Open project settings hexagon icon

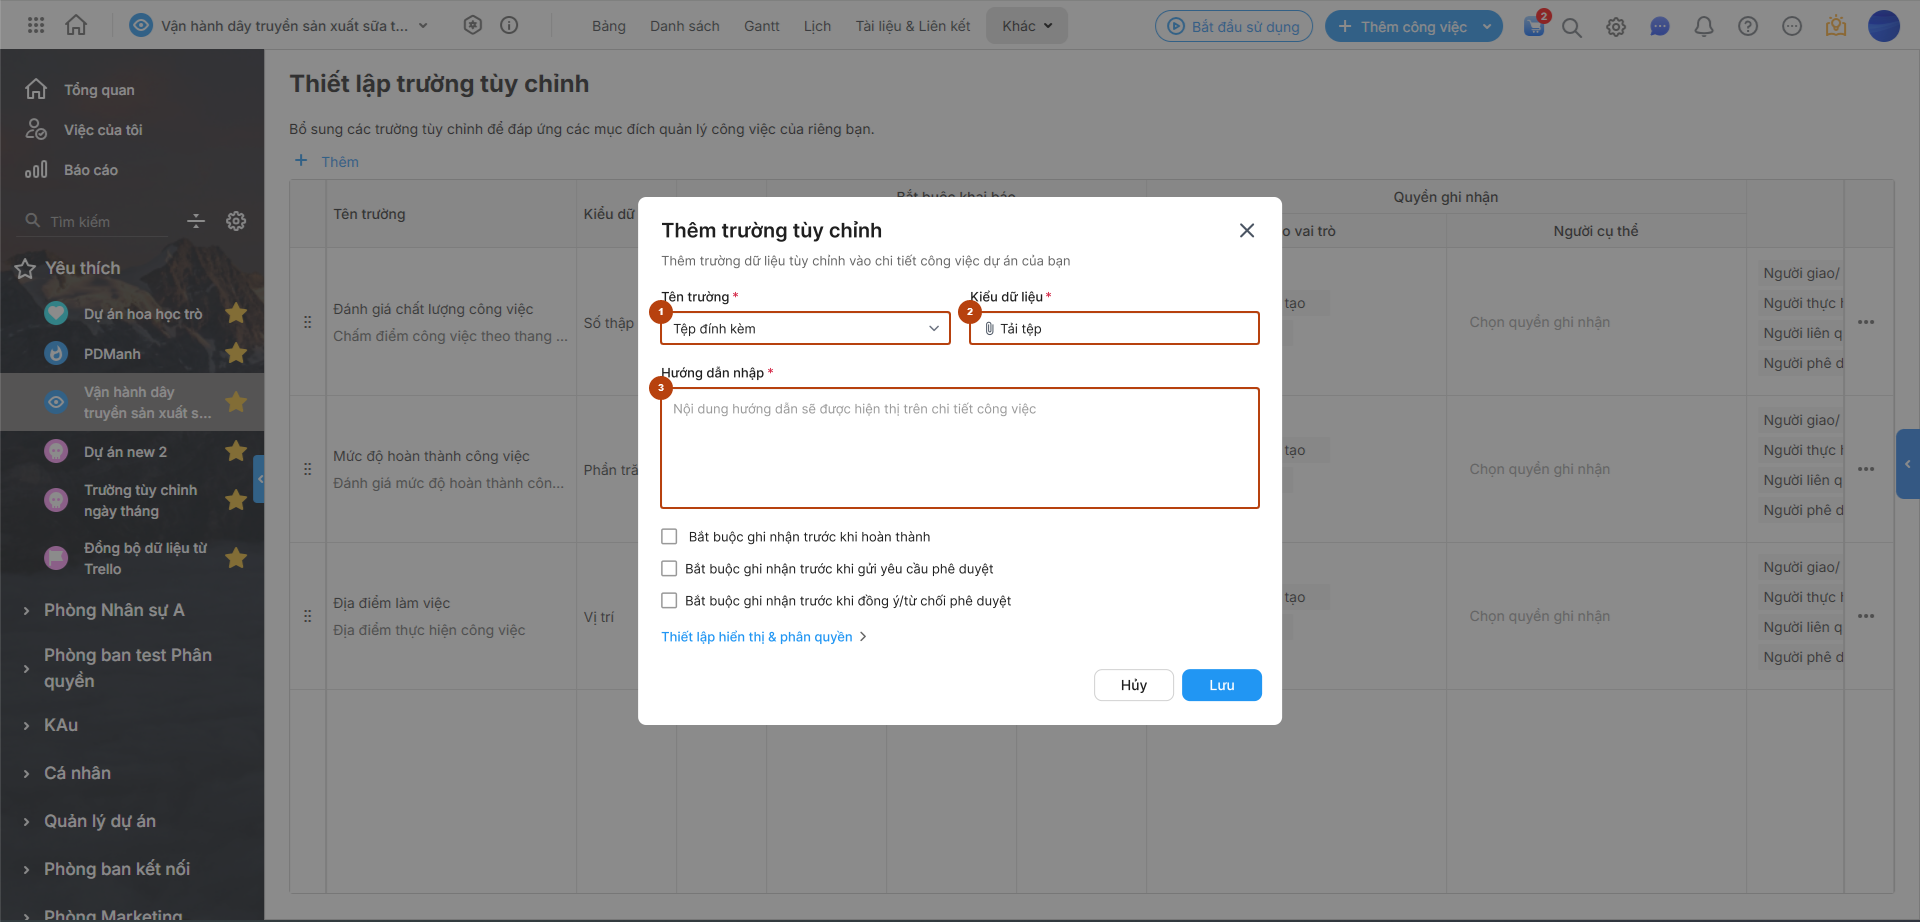473,25
